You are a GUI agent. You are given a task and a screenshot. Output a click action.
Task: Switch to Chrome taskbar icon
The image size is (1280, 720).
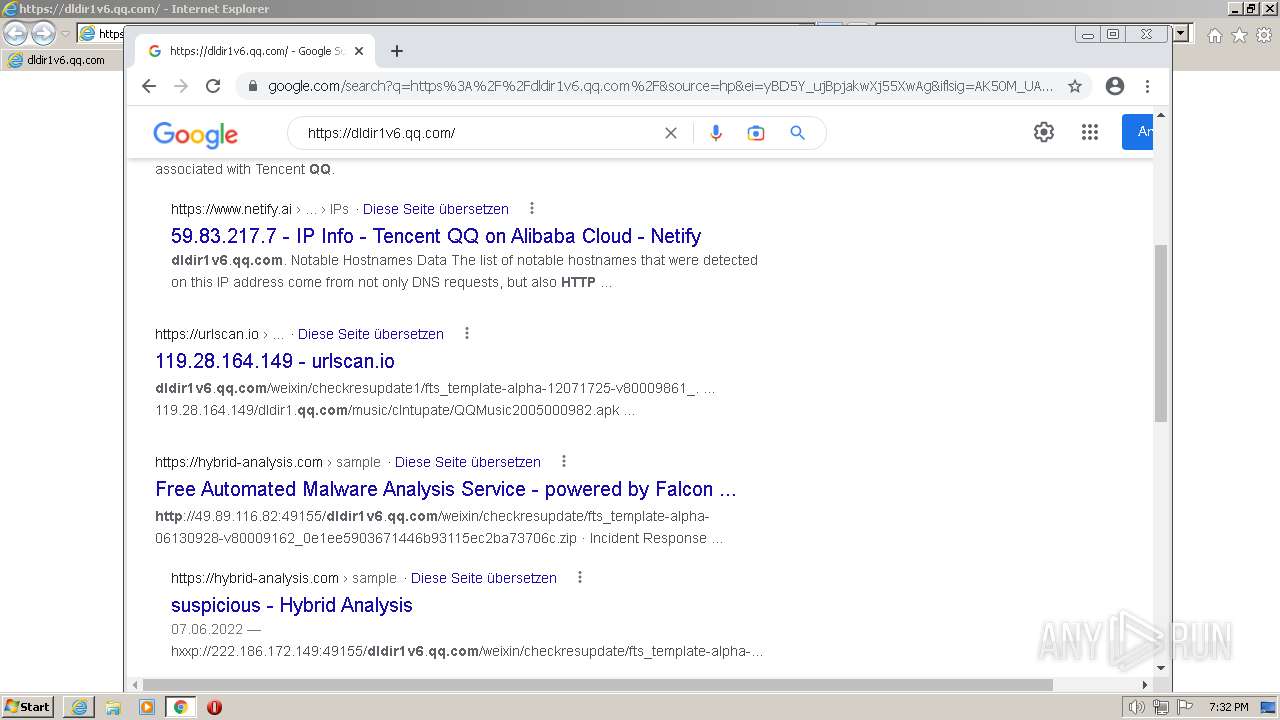180,707
